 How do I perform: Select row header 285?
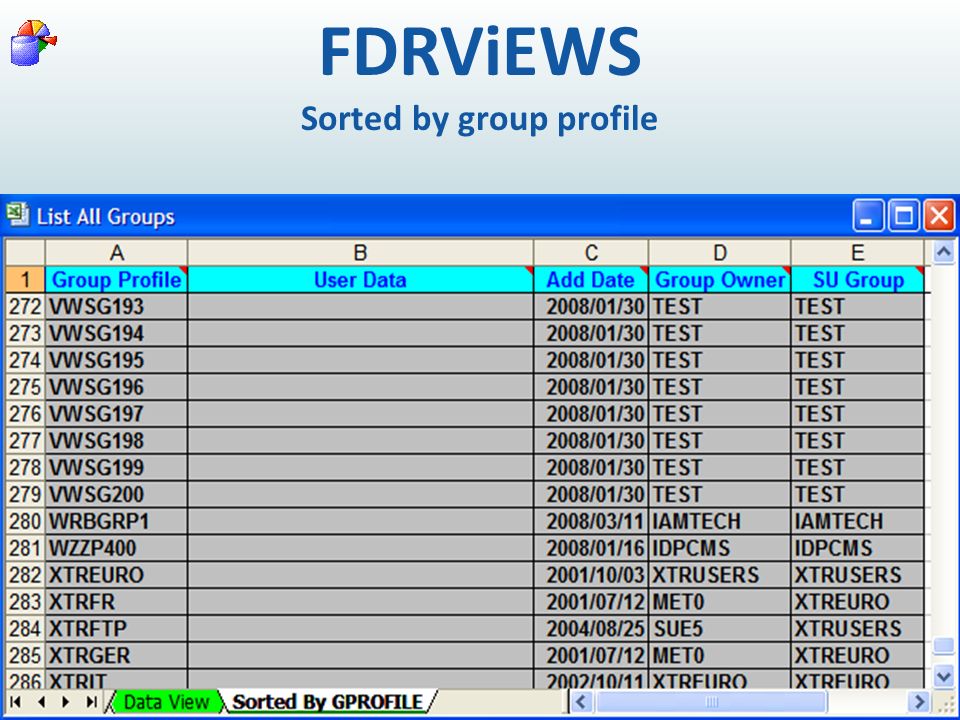(x=25, y=656)
